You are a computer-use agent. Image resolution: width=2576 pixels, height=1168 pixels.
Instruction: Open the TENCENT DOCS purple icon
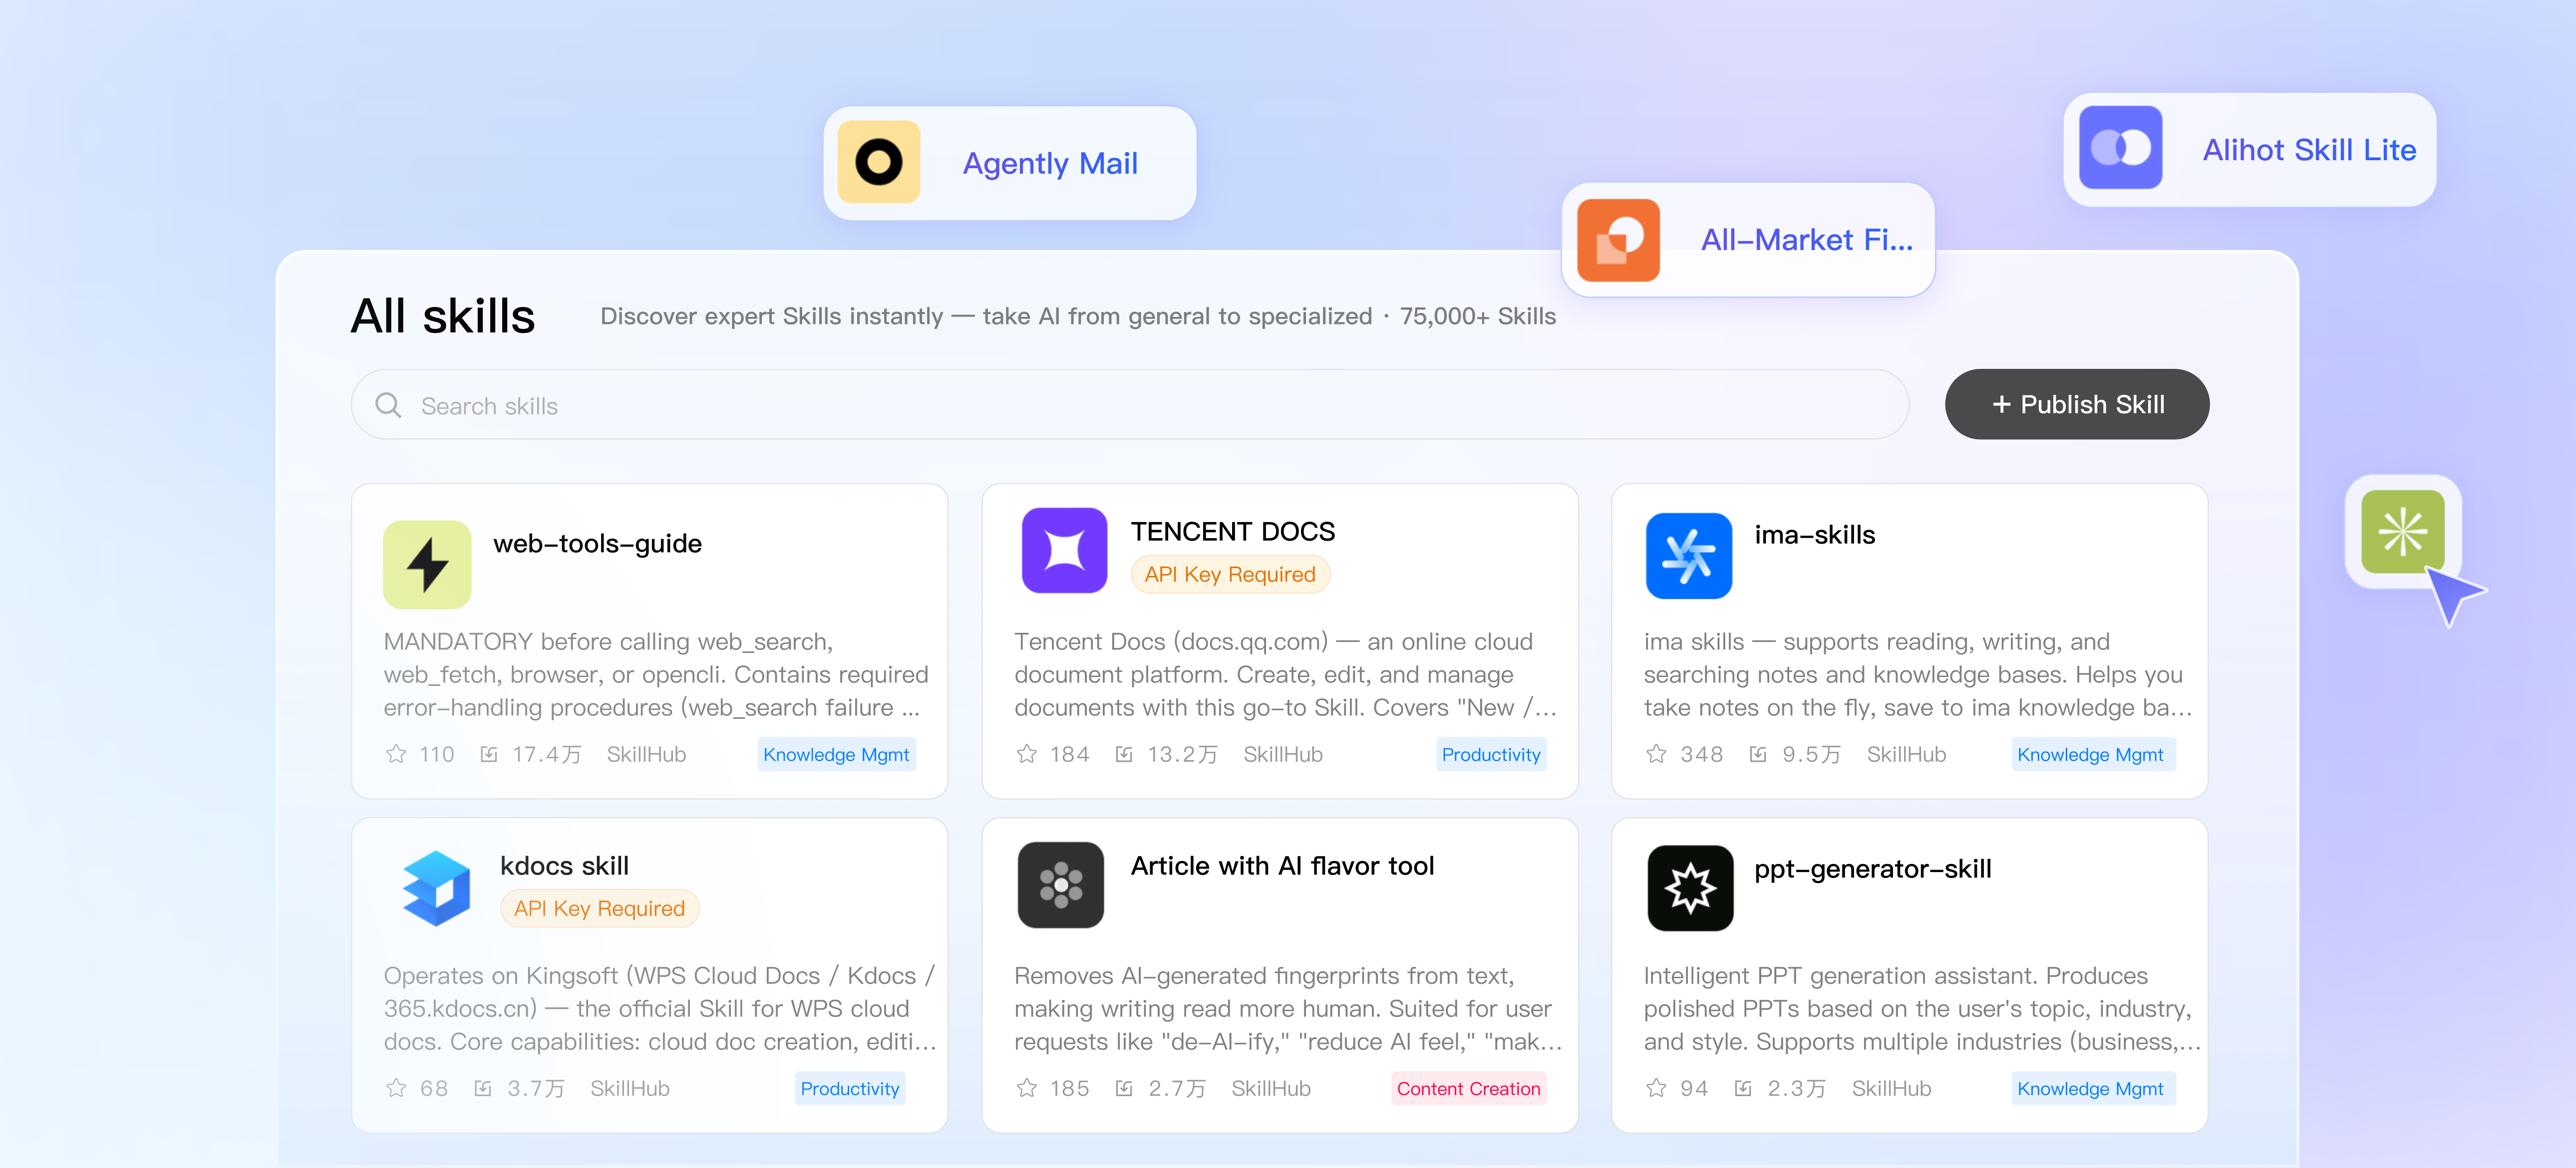coord(1064,550)
